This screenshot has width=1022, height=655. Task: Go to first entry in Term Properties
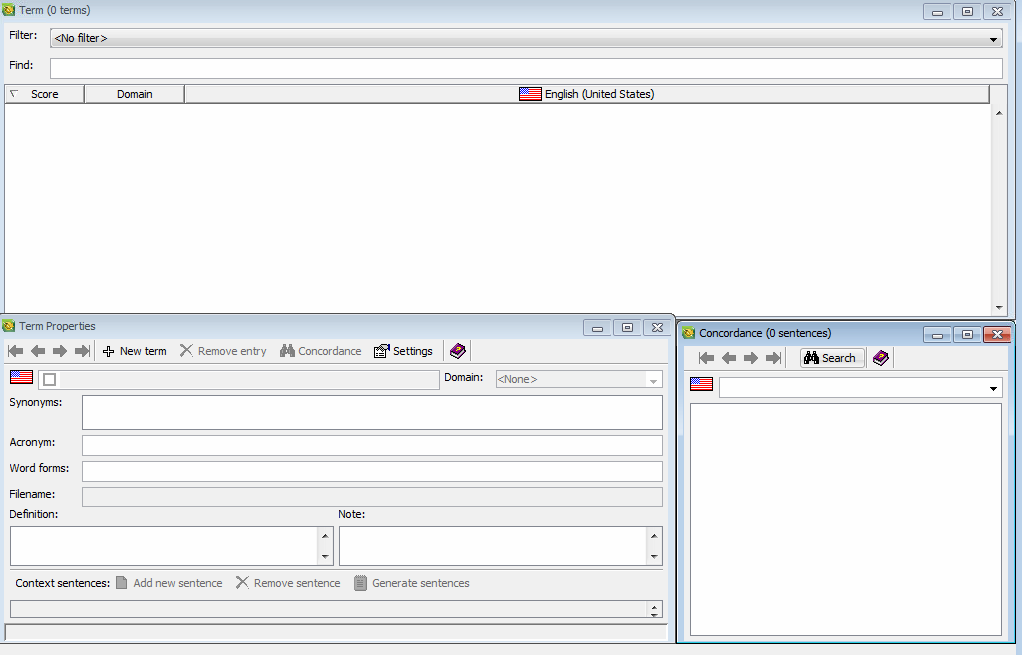pyautogui.click(x=15, y=351)
